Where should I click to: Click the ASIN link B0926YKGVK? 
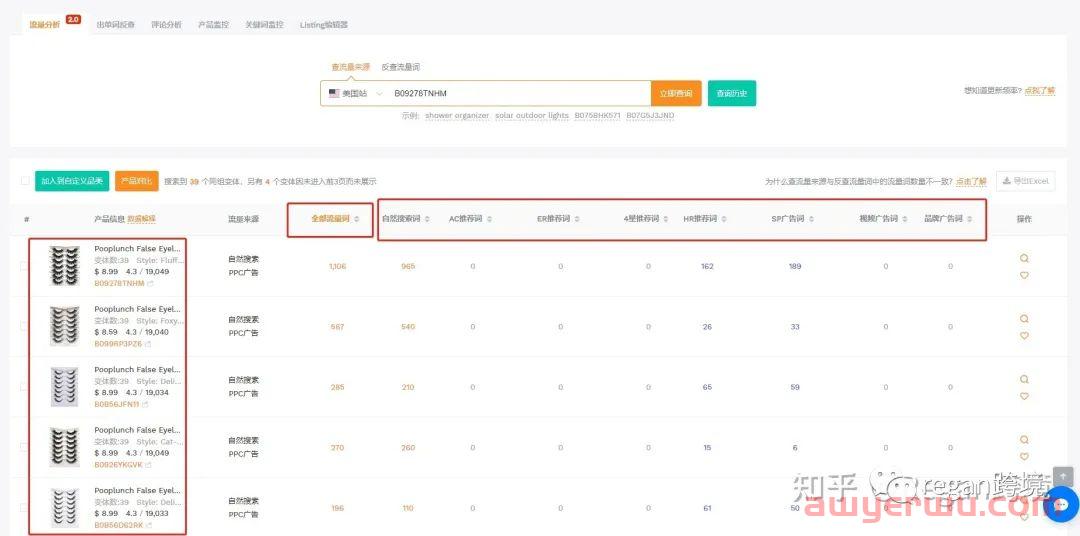tap(118, 465)
